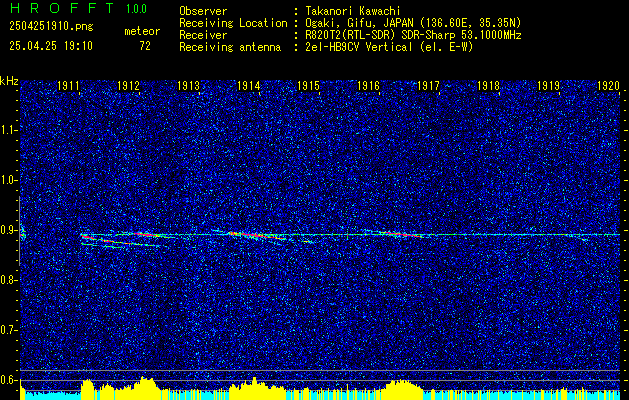Click the 1.1 kHz frequency label
The width and height of the screenshot is (629, 400).
(x=9, y=130)
